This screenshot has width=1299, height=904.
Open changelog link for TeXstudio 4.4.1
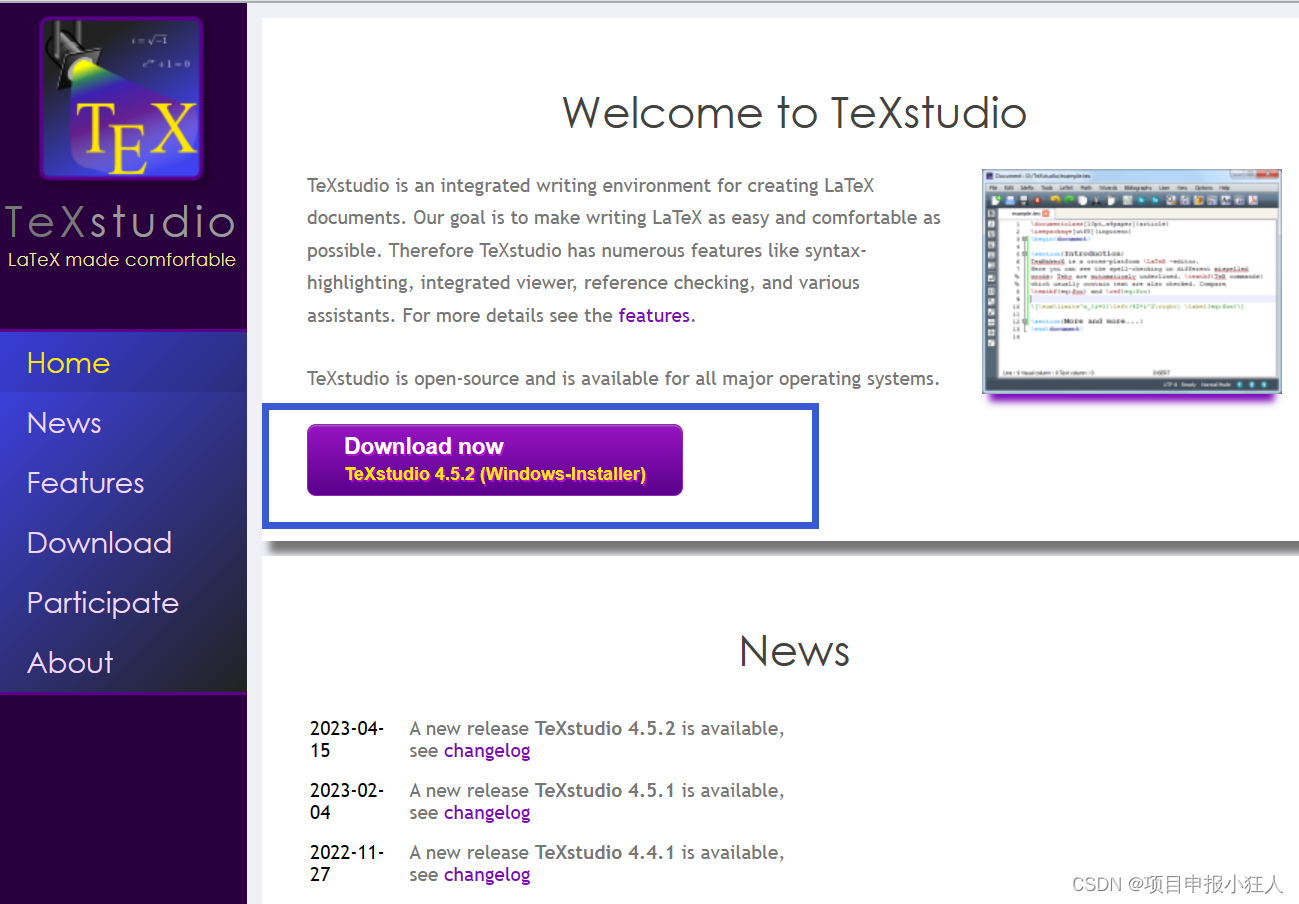(x=487, y=875)
